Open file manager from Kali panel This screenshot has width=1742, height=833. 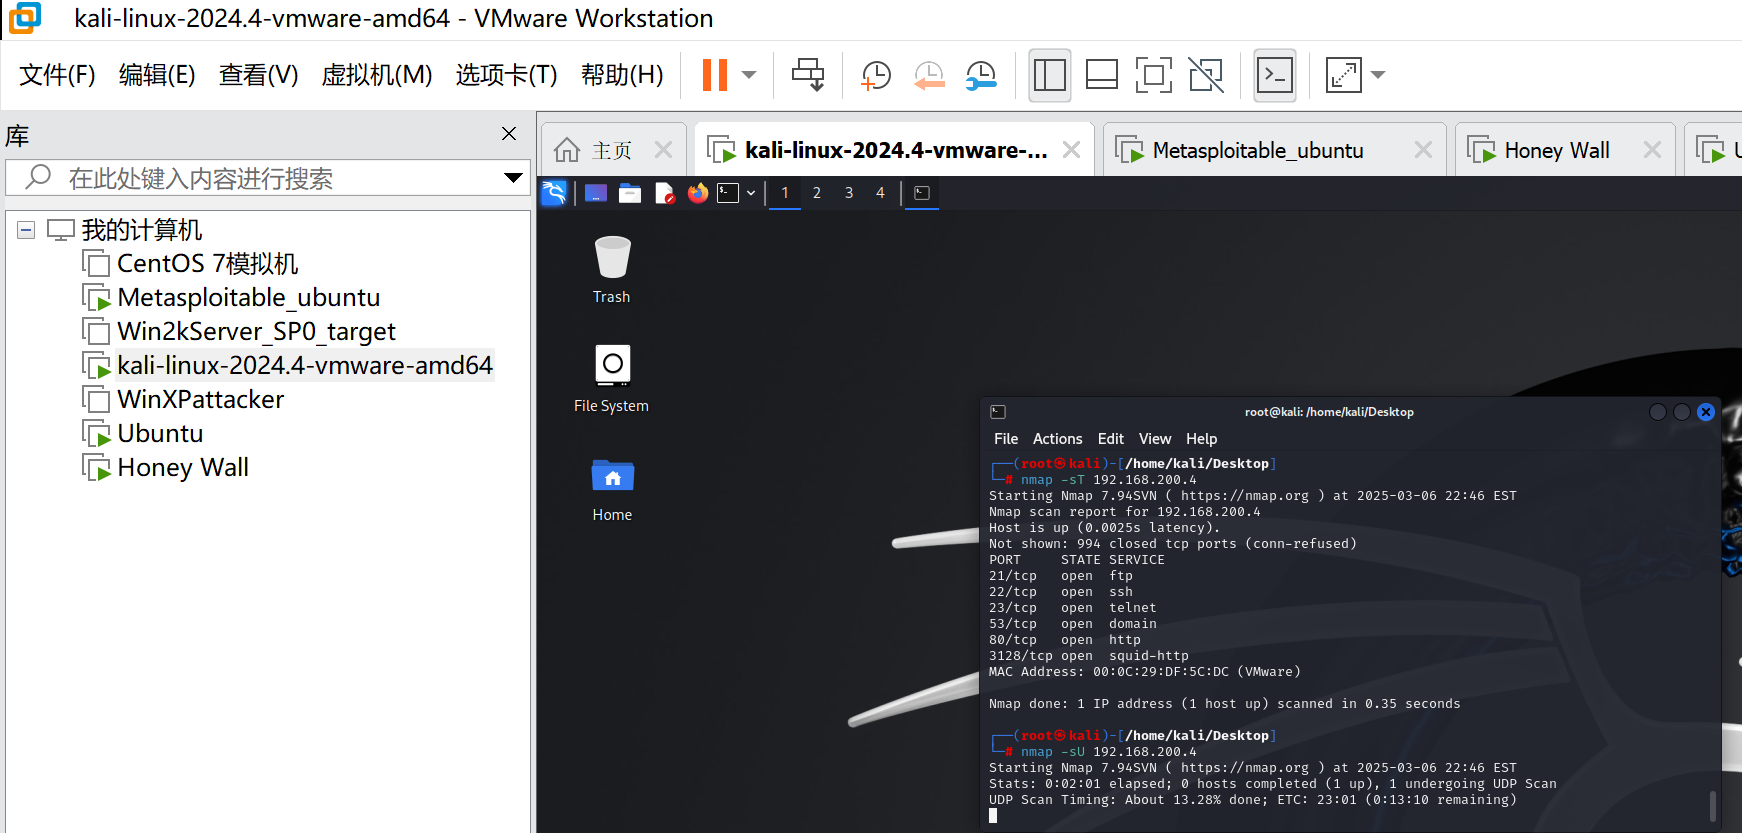pos(630,193)
